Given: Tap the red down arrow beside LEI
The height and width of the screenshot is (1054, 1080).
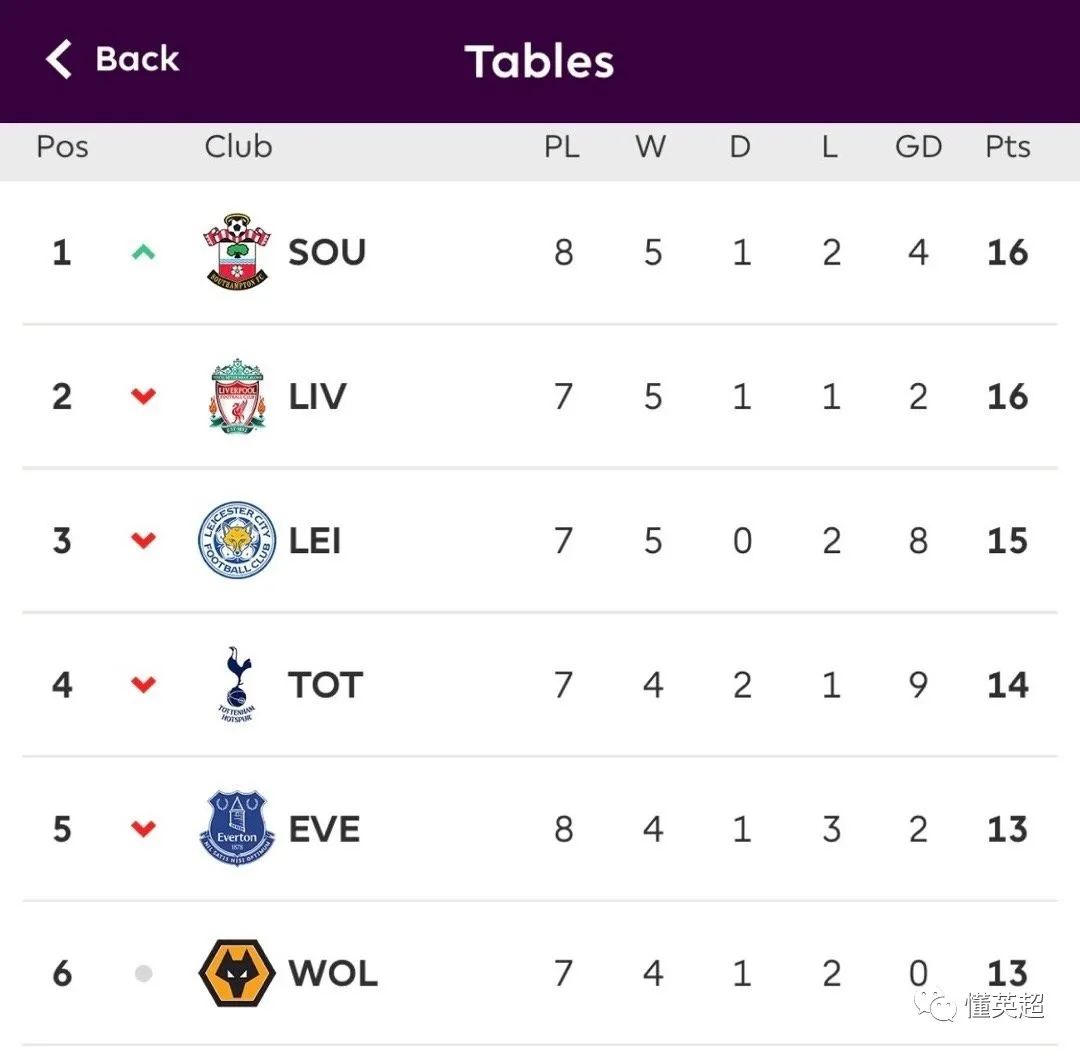Looking at the screenshot, I should point(143,540).
